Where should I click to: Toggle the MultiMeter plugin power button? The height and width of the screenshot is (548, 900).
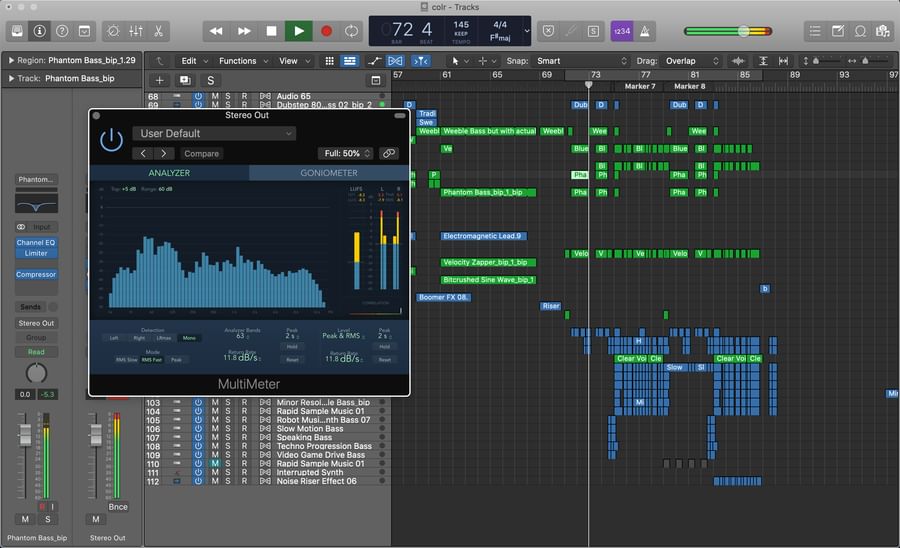(111, 140)
